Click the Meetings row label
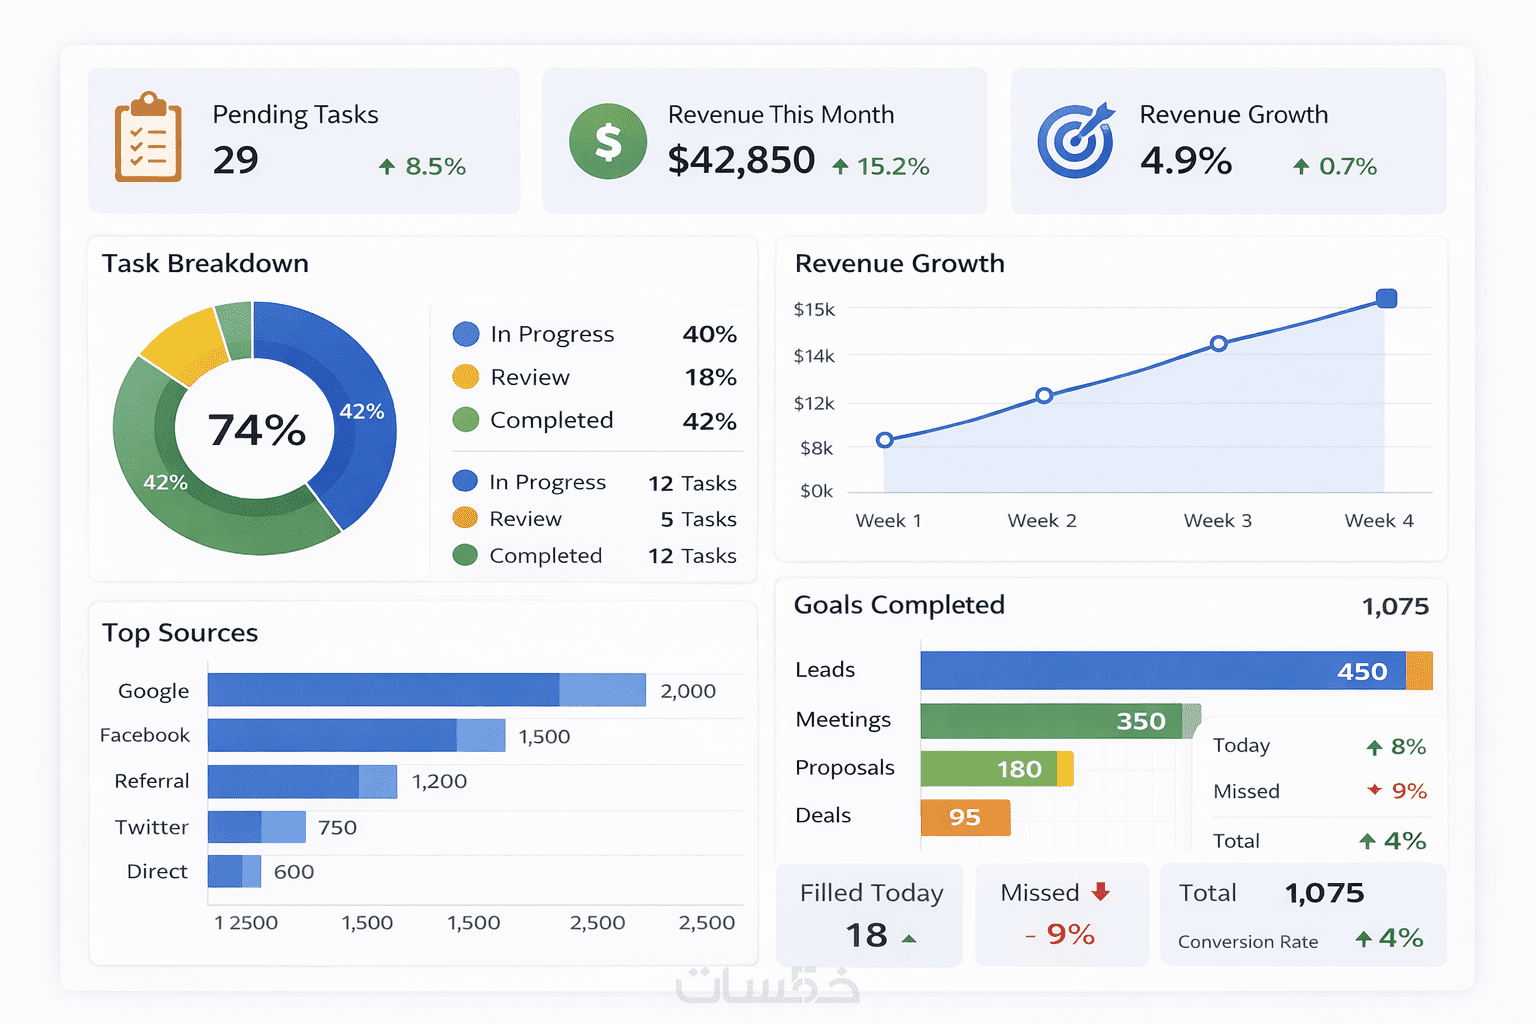Screen dimensions: 1536x1024 [843, 720]
